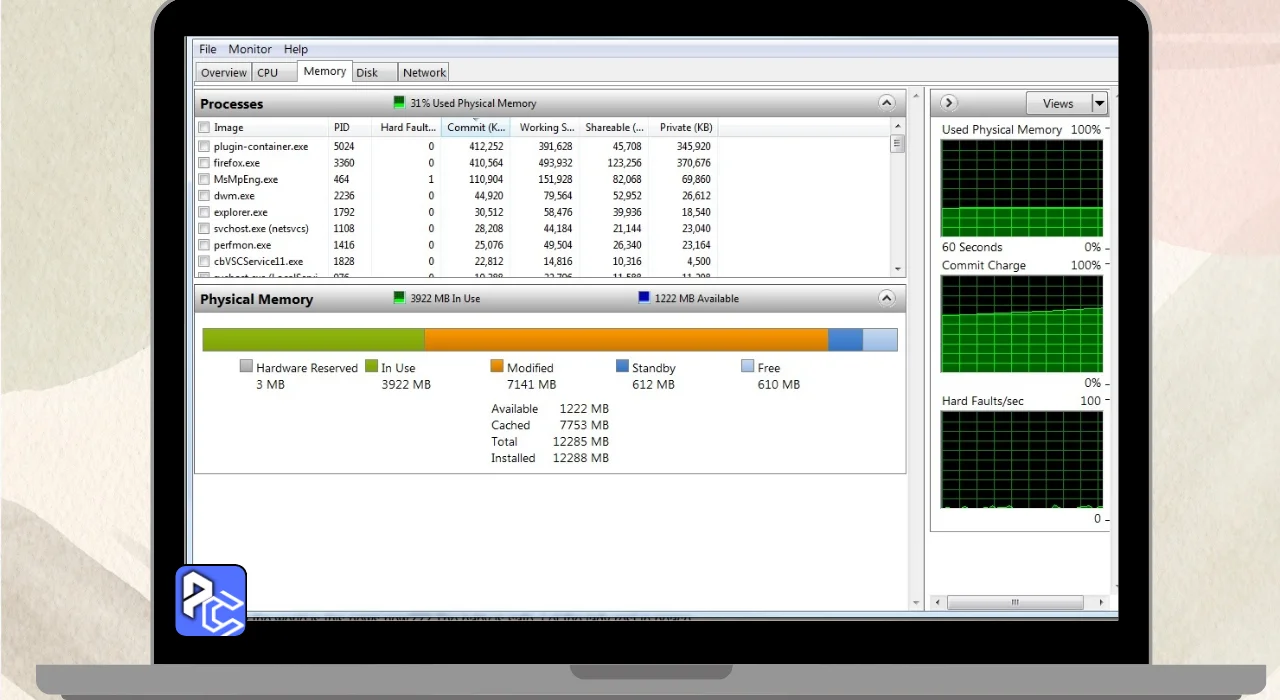Click the green In Use segment of memory bar

[x=314, y=340]
